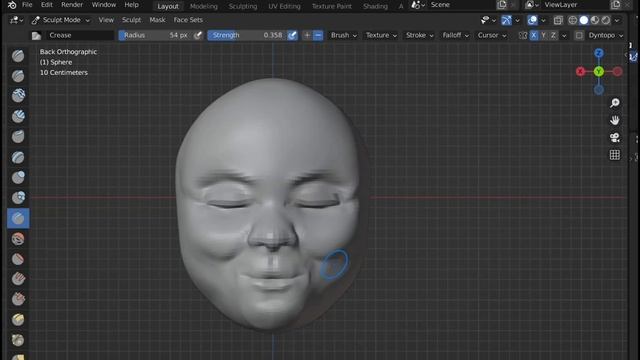Screen dimensions: 640x360
Task: Switch to material preview shading
Action: 595,20
